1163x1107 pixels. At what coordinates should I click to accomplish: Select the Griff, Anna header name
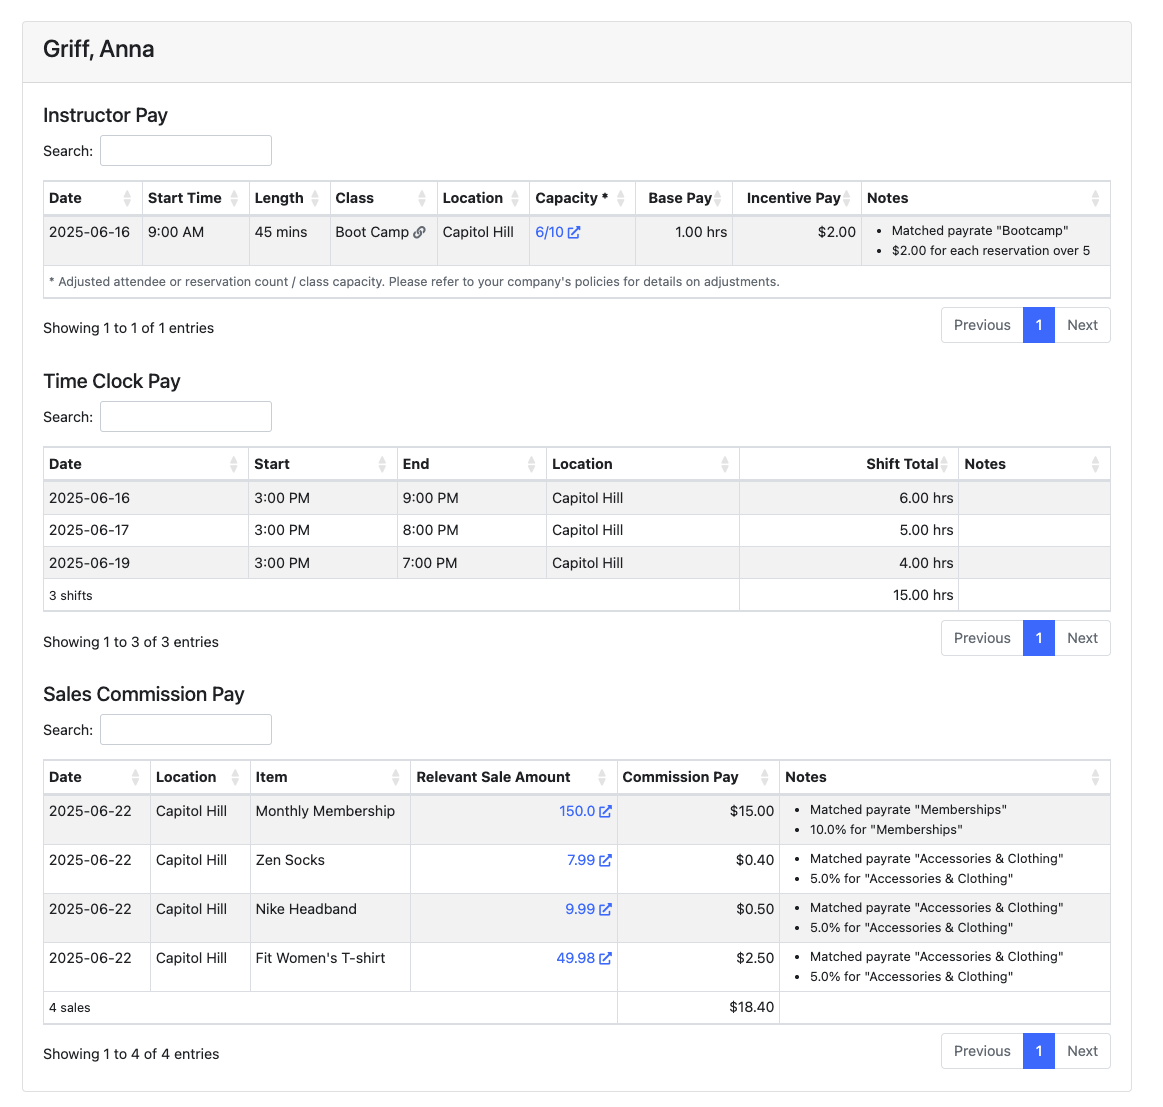click(x=99, y=49)
